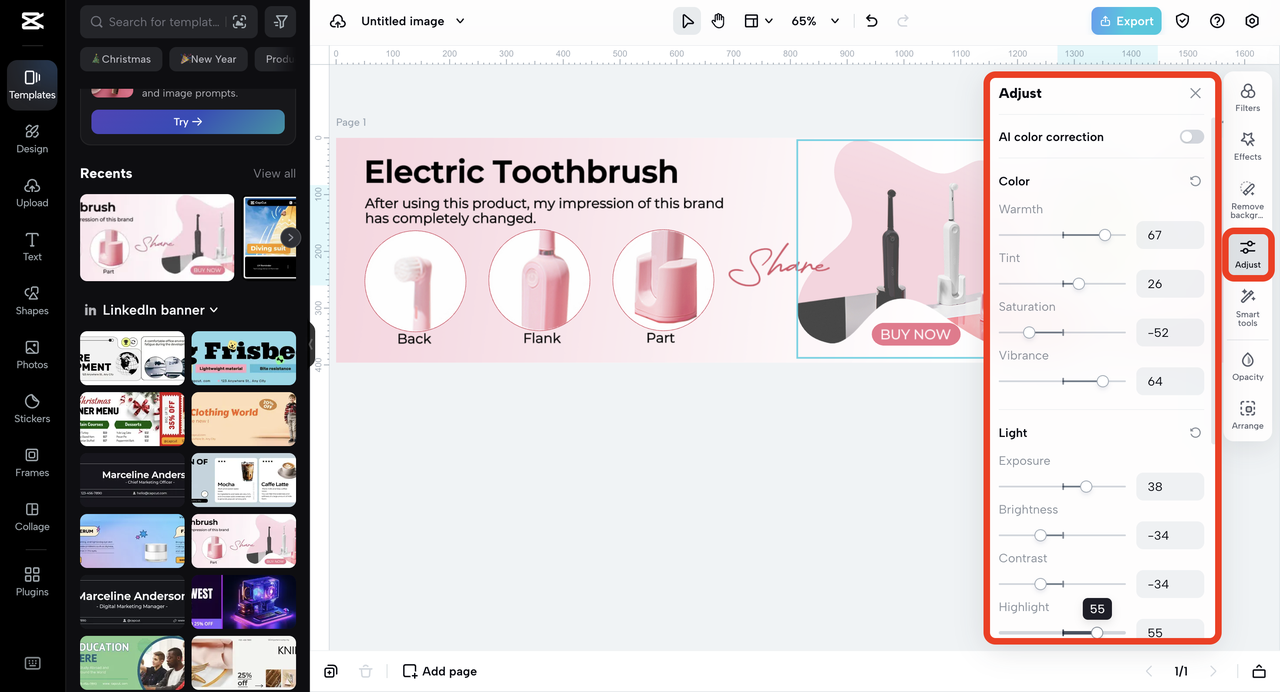
Task: Reset the Color adjustments
Action: tap(1195, 181)
